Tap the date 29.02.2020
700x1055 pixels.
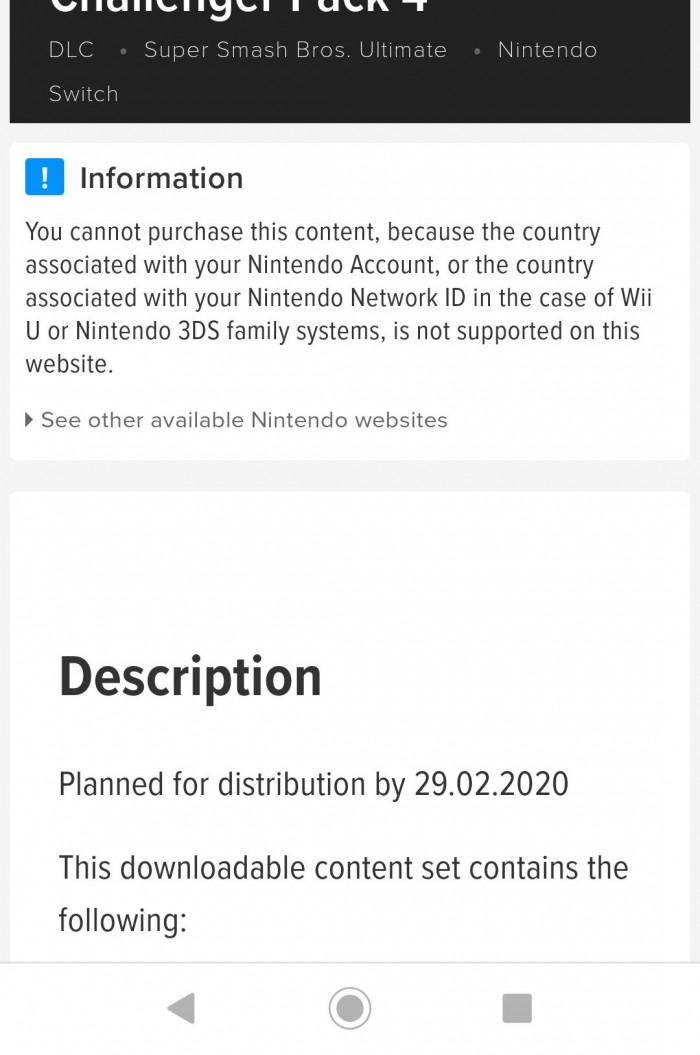click(x=491, y=784)
